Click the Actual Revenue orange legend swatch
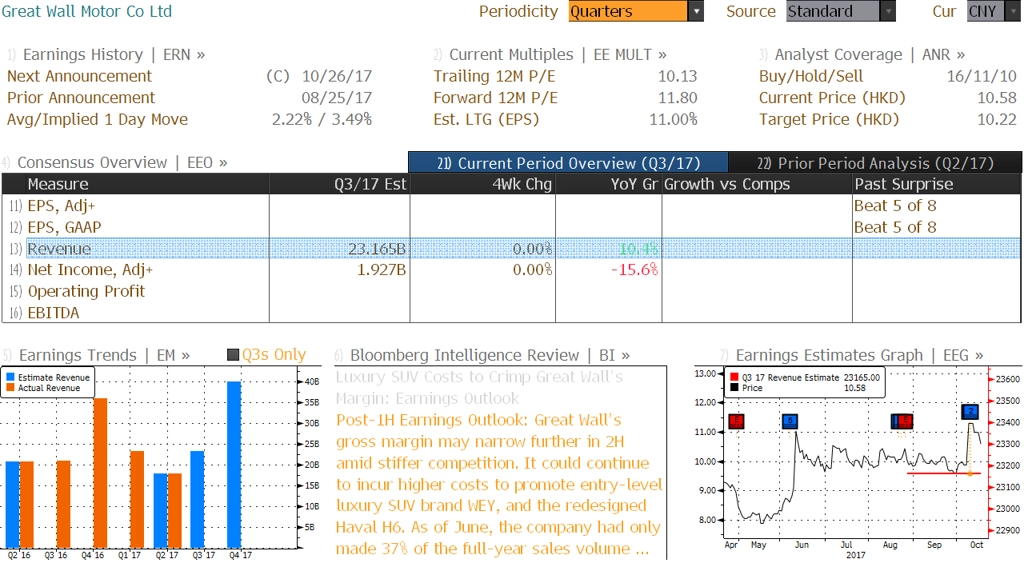Screen dimensions: 1024x563 10,388
